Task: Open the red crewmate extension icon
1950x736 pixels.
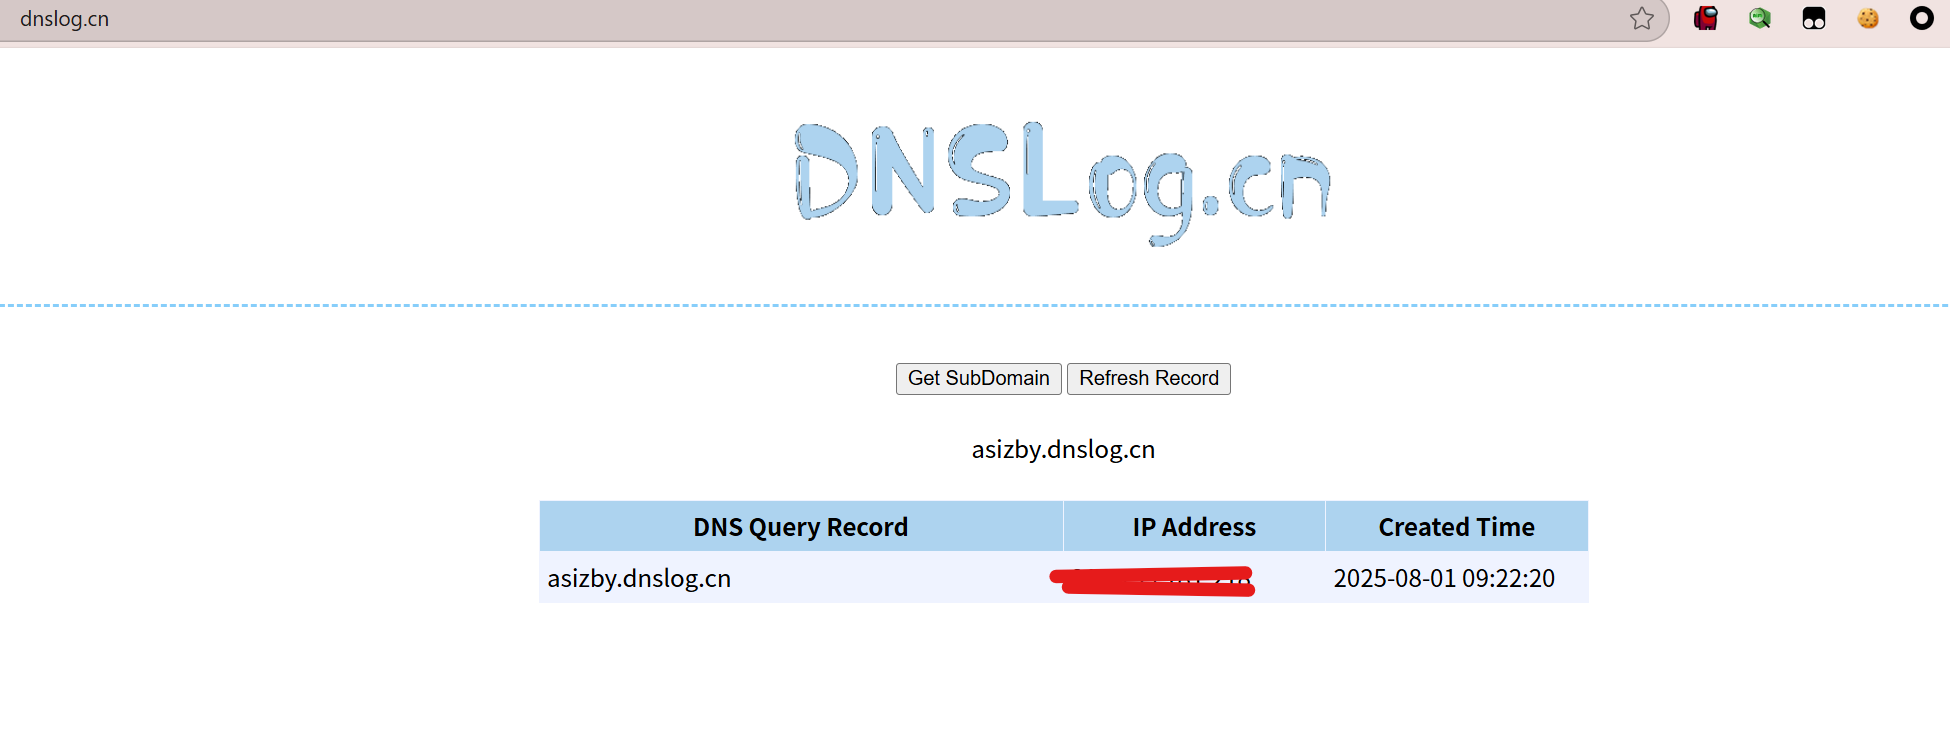Action: 1706,19
